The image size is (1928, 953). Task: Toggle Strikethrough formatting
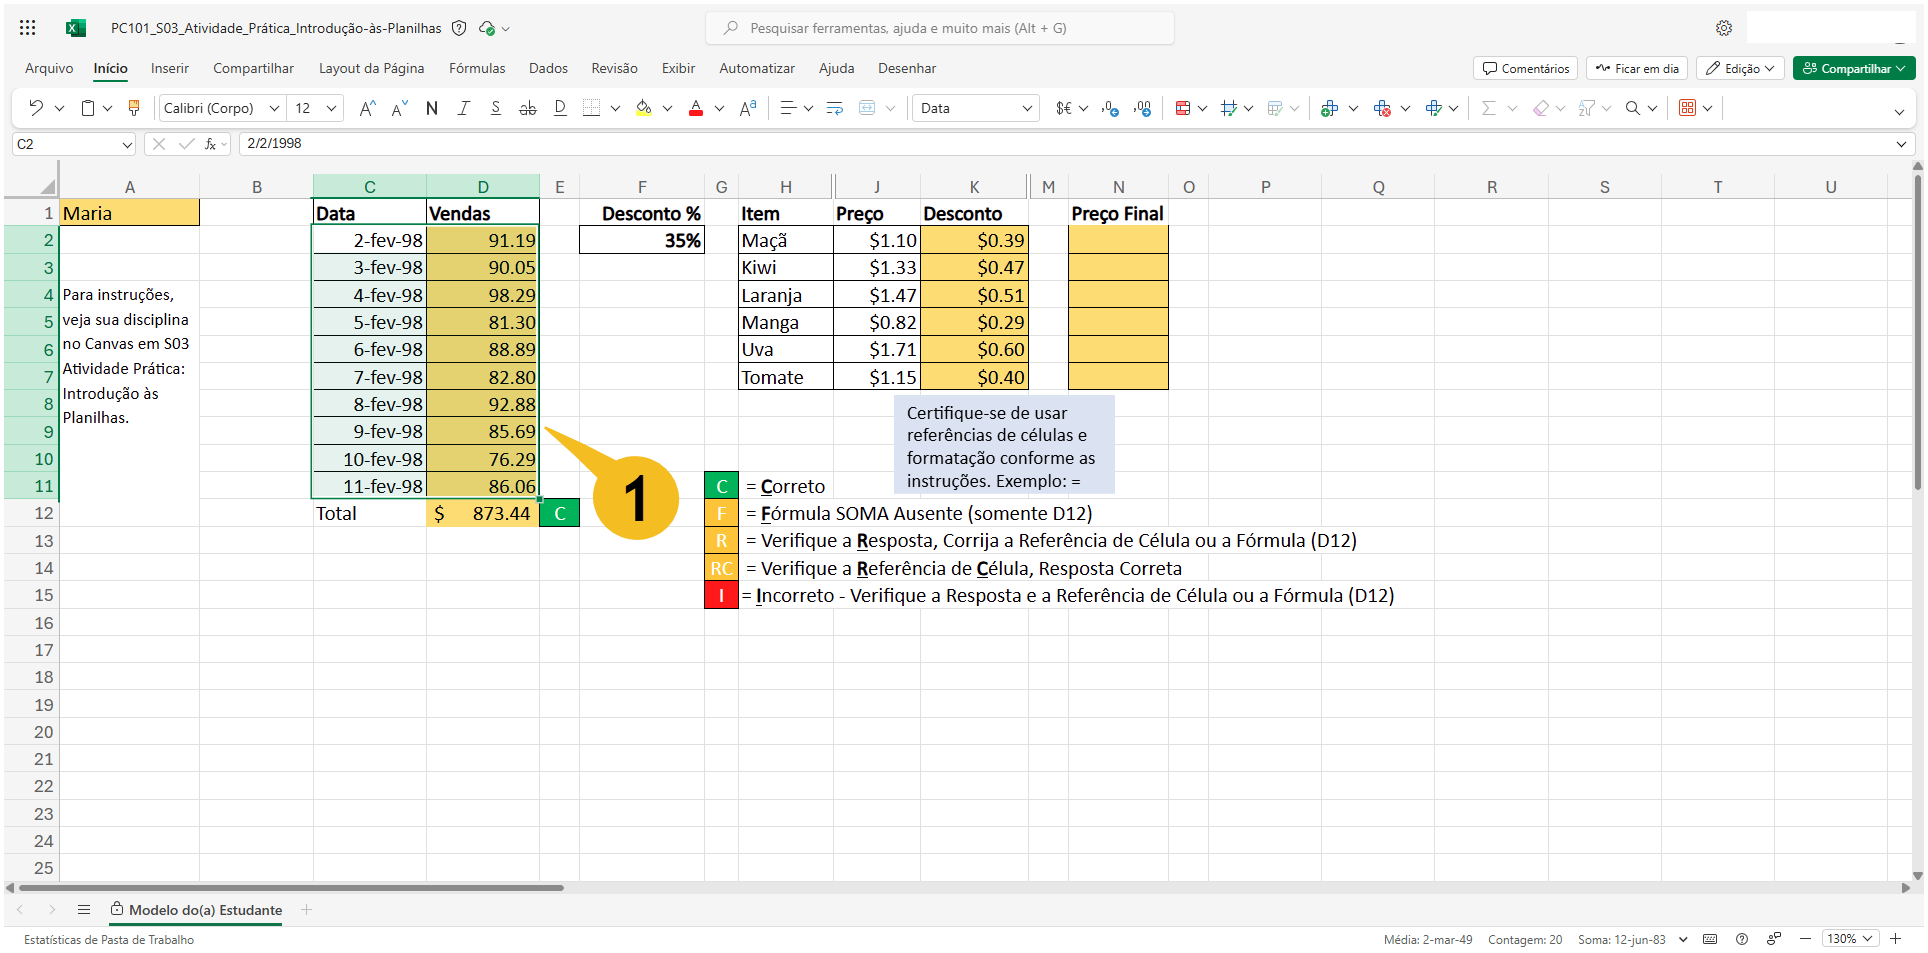527,108
